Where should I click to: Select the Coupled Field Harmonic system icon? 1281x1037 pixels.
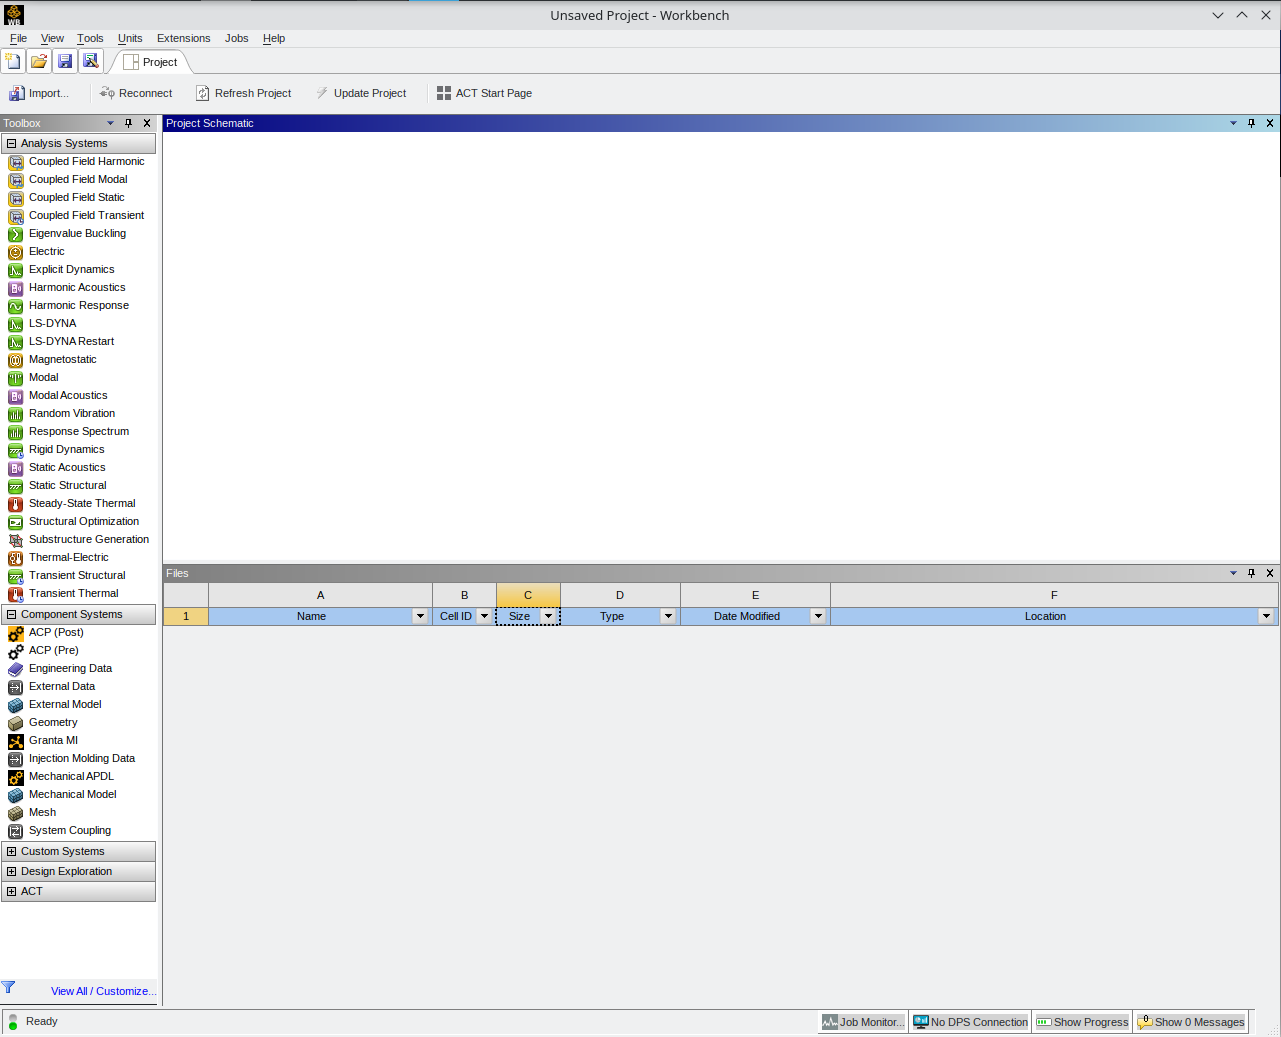coord(16,162)
